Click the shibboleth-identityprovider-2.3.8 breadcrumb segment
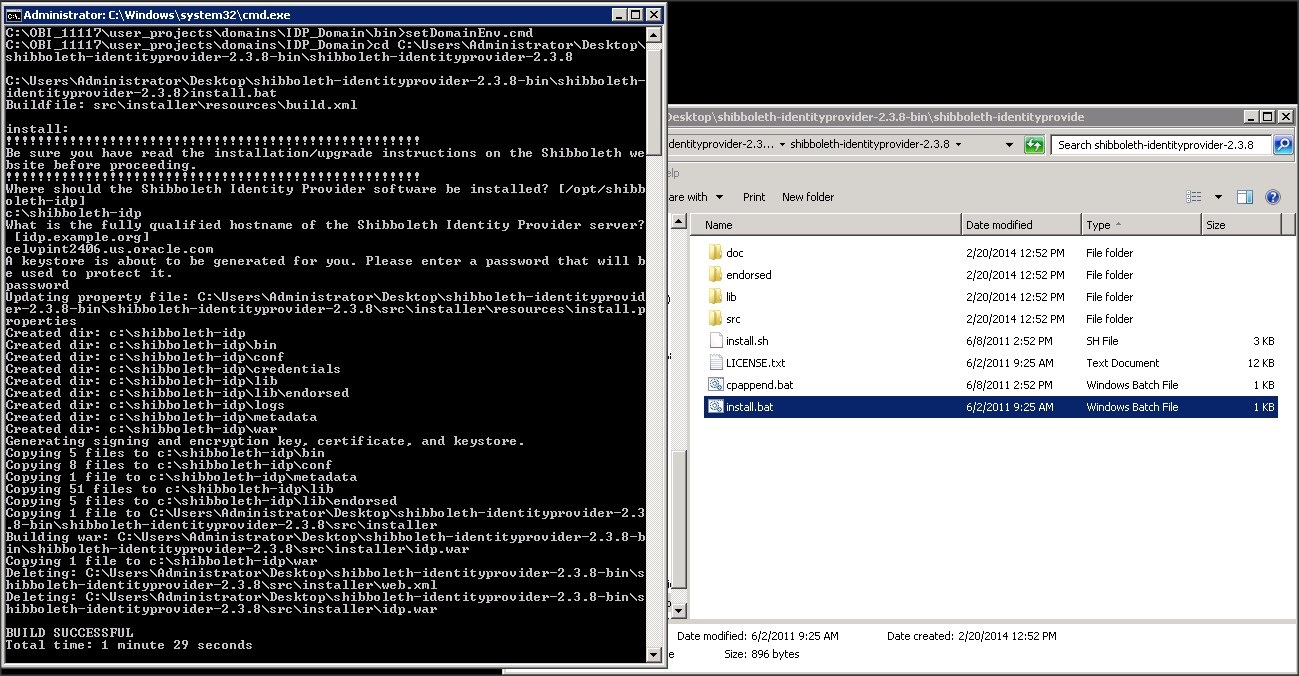The image size is (1299, 676). pos(870,145)
